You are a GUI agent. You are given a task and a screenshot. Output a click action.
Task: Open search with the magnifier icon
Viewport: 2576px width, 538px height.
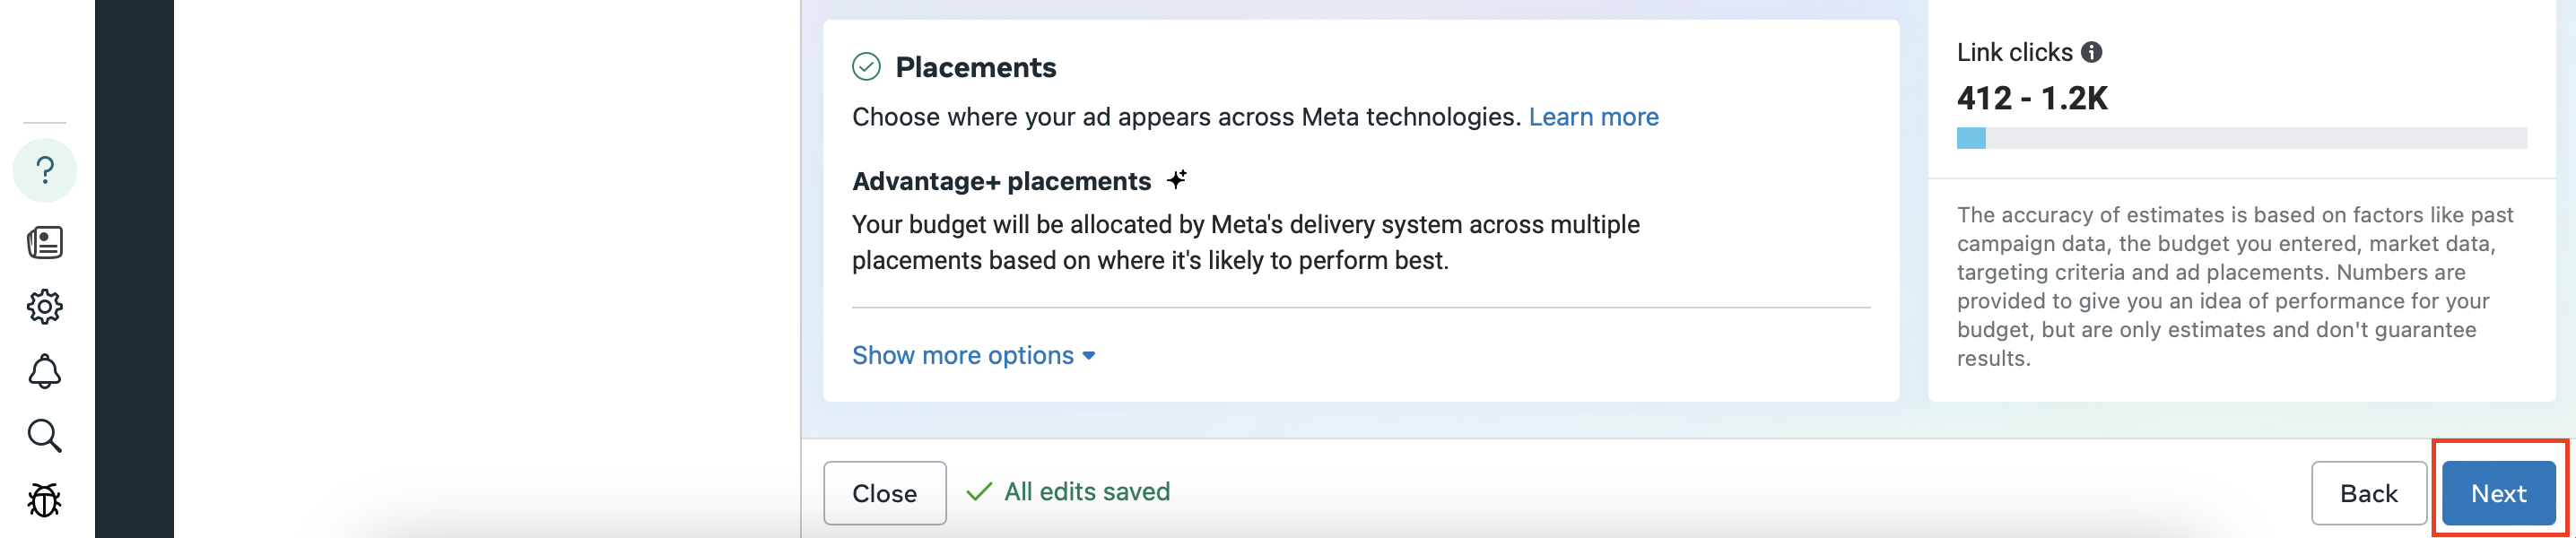45,436
